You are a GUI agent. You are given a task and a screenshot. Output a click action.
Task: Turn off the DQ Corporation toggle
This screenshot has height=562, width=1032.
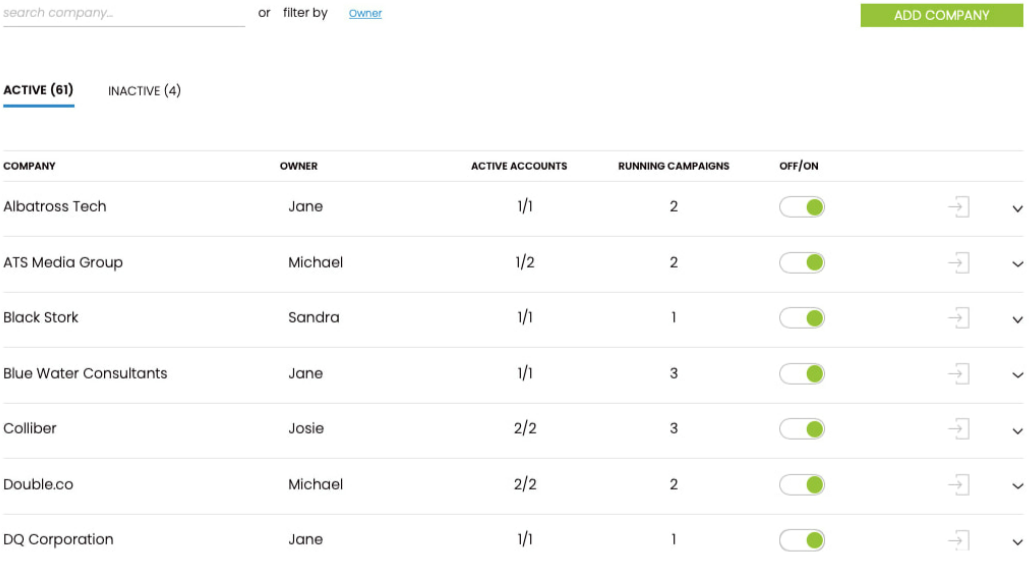pyautogui.click(x=802, y=540)
